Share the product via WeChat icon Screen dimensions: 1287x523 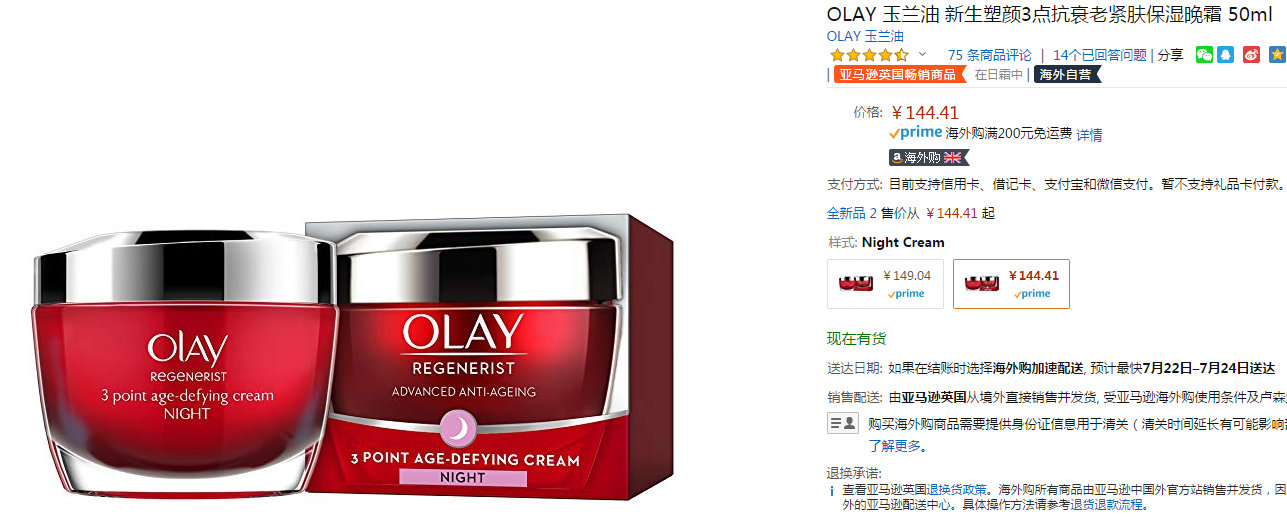[1204, 55]
